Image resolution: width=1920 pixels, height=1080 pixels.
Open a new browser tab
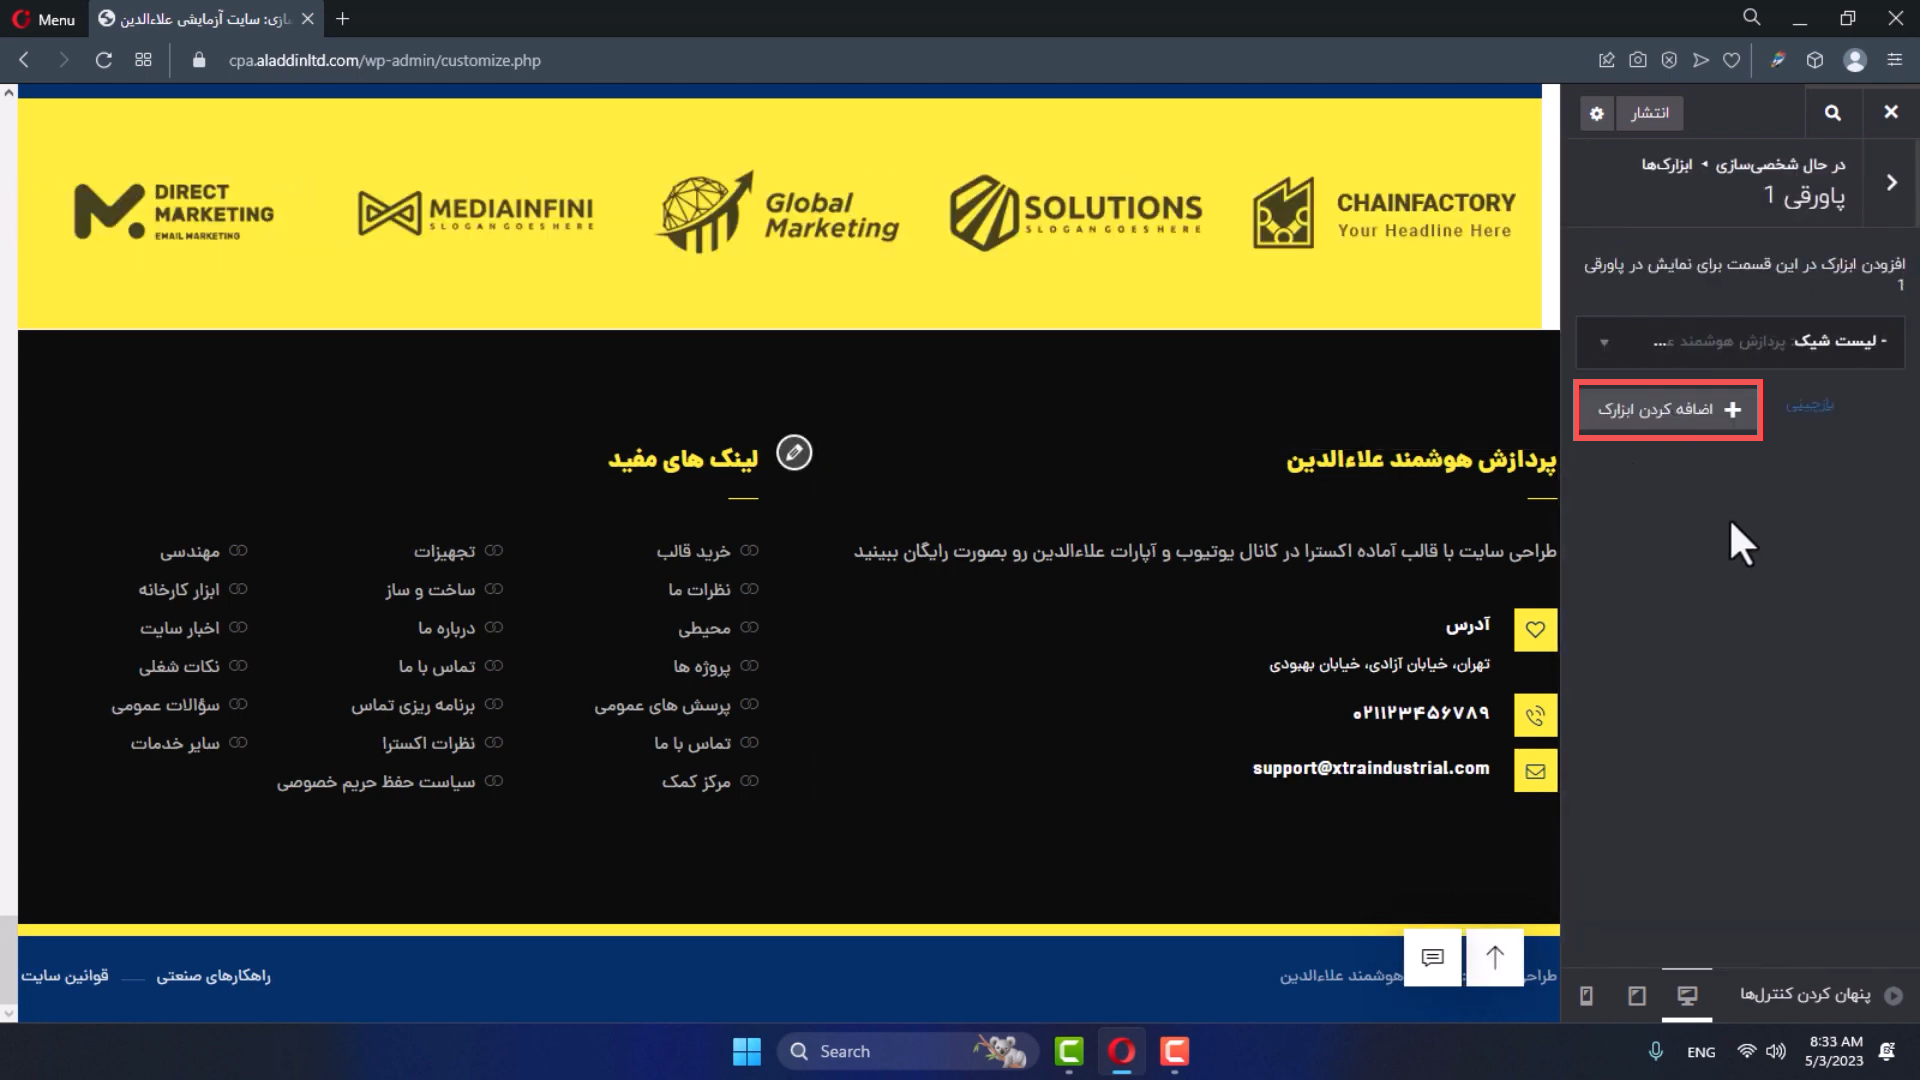pyautogui.click(x=343, y=19)
